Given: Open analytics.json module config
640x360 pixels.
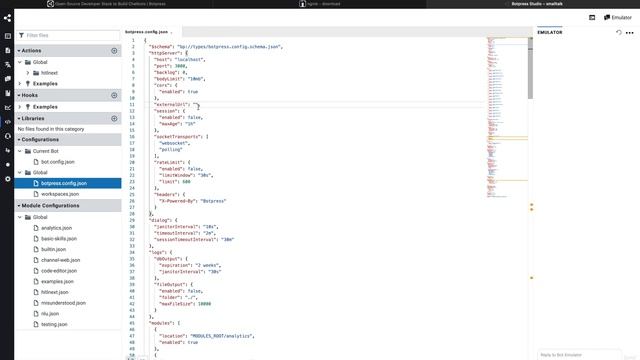Looking at the screenshot, I should pos(56,228).
